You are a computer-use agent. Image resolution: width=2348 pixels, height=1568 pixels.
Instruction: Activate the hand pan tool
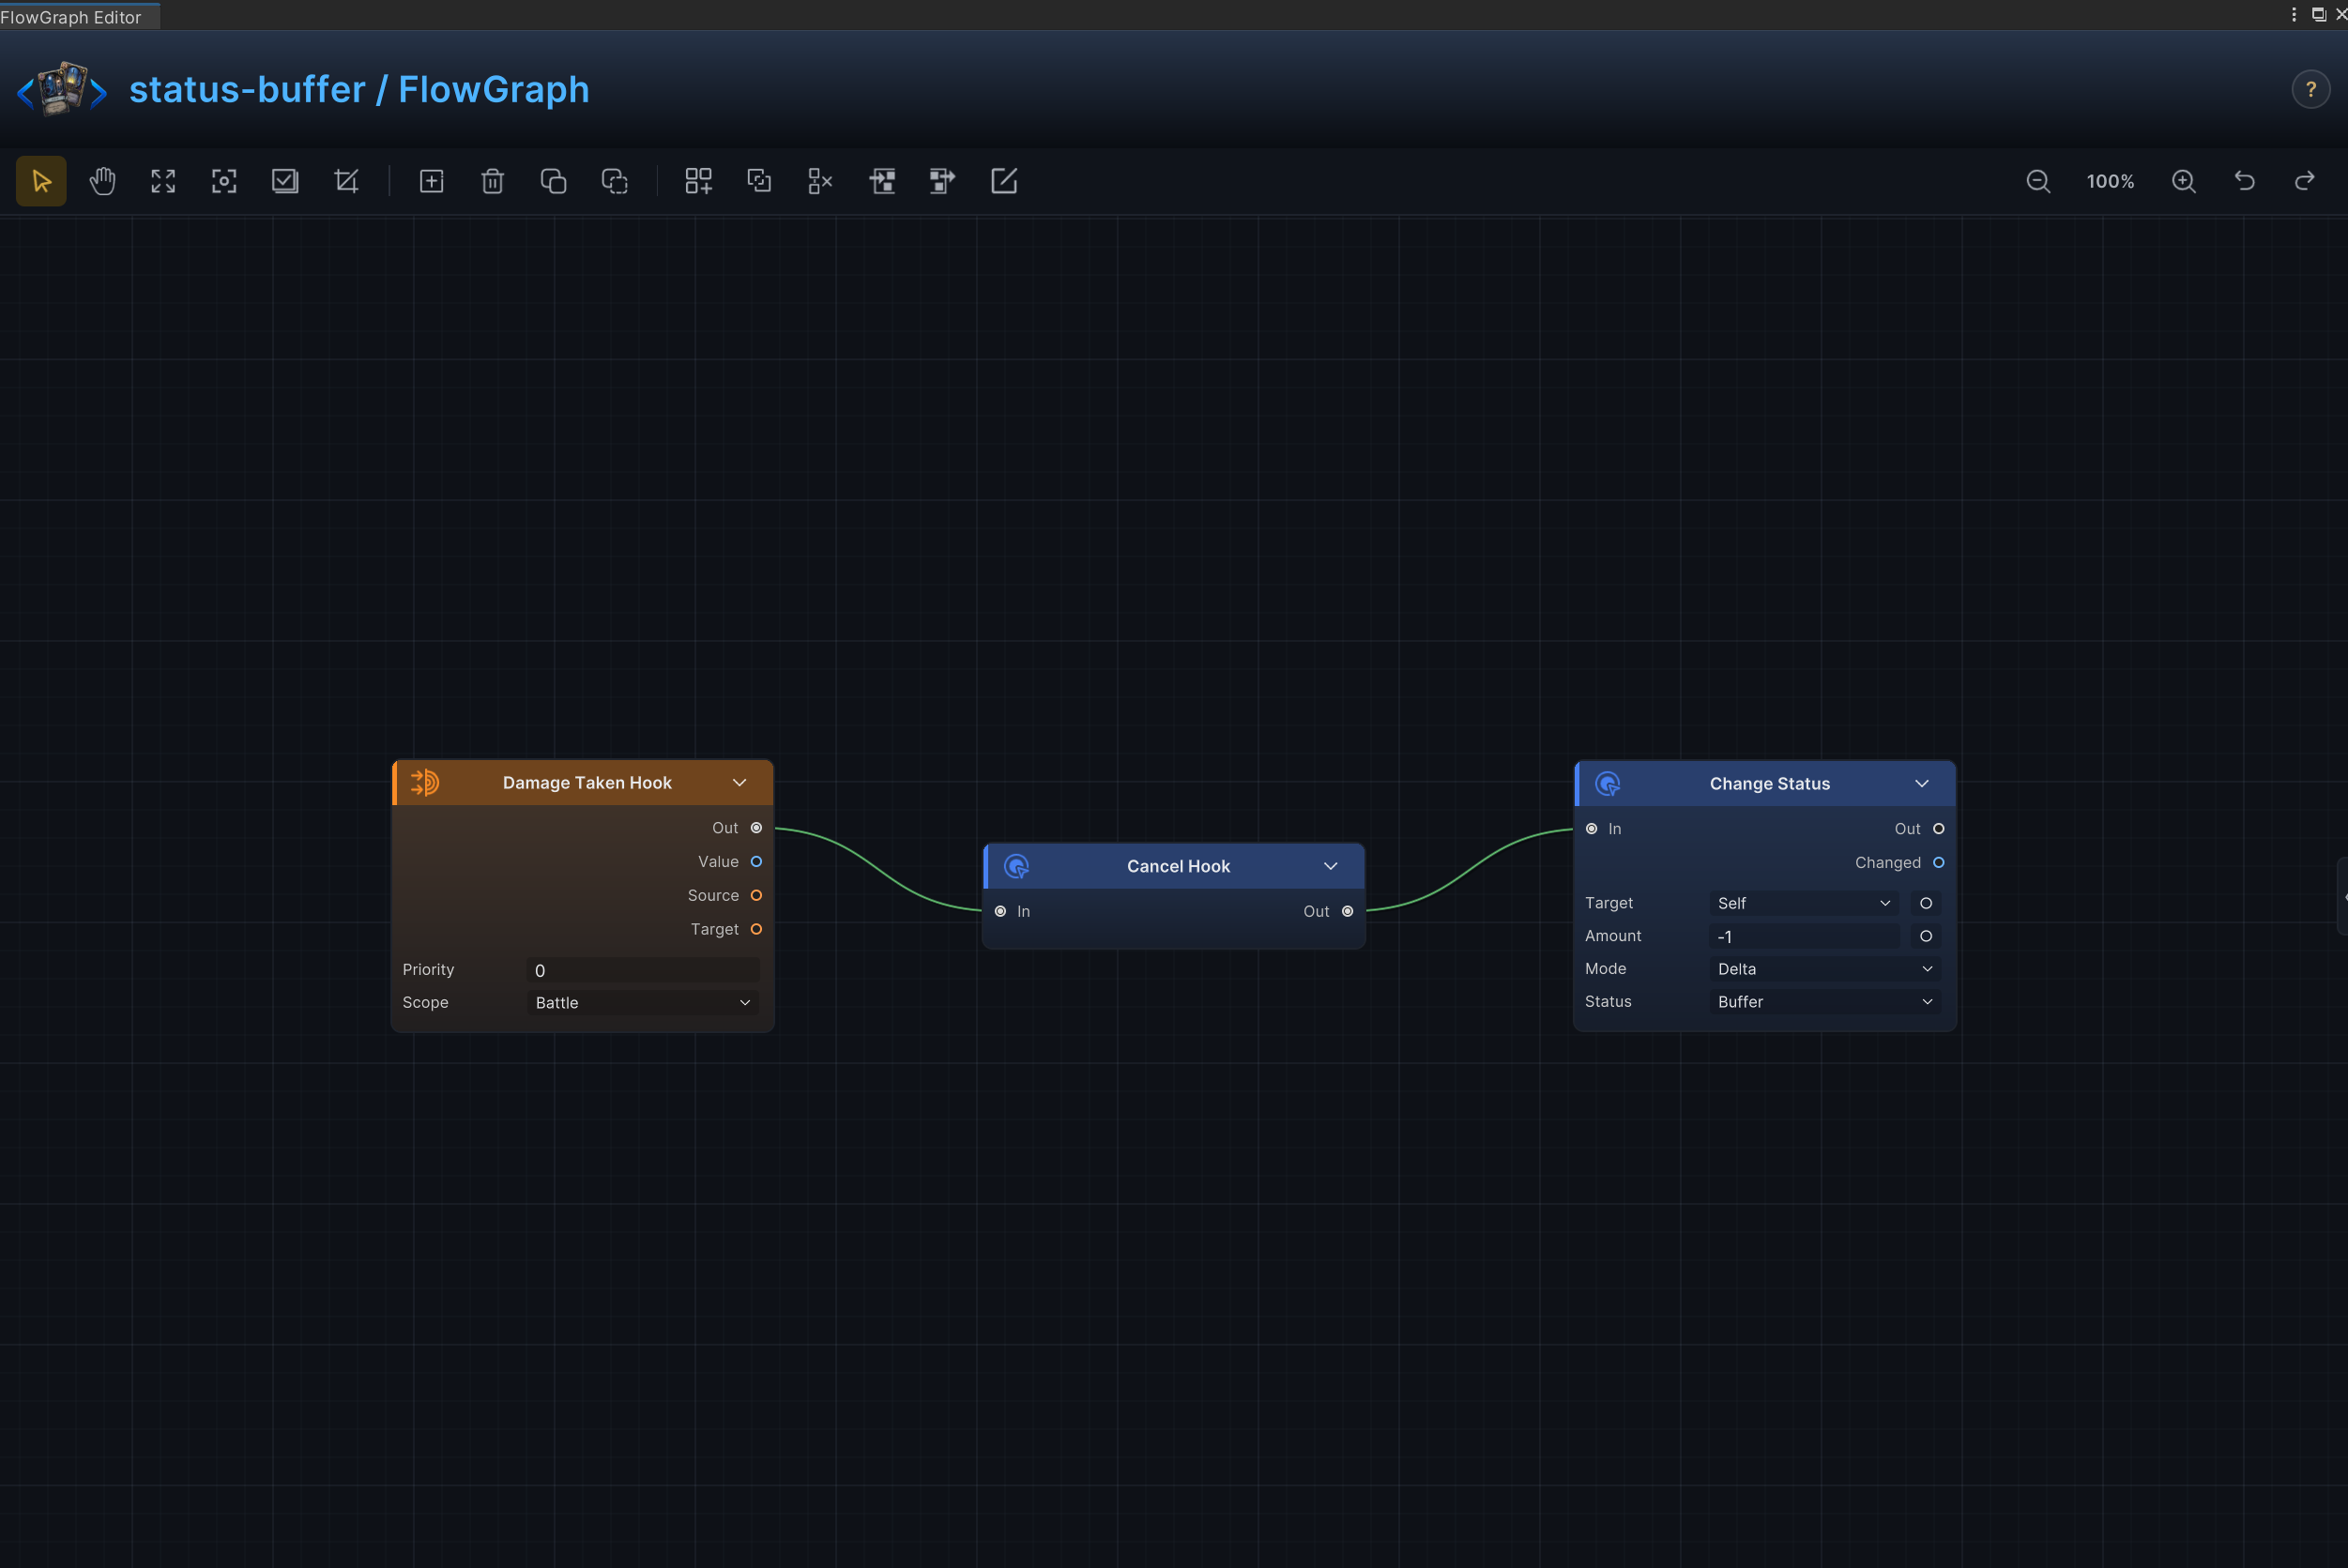tap(102, 181)
